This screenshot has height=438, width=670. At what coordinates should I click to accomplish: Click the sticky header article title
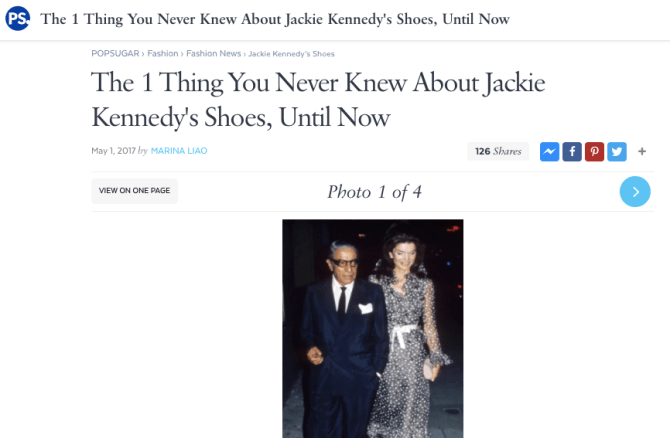click(x=275, y=19)
